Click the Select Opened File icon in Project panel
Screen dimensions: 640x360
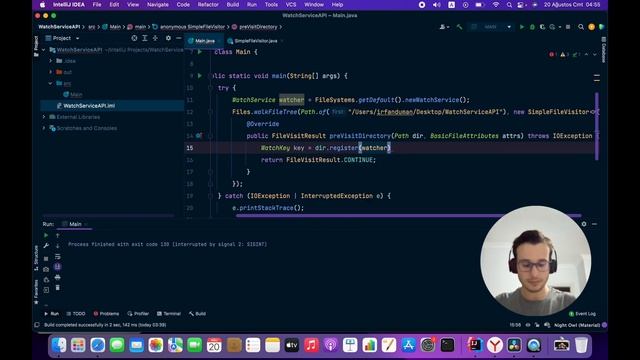[134, 38]
